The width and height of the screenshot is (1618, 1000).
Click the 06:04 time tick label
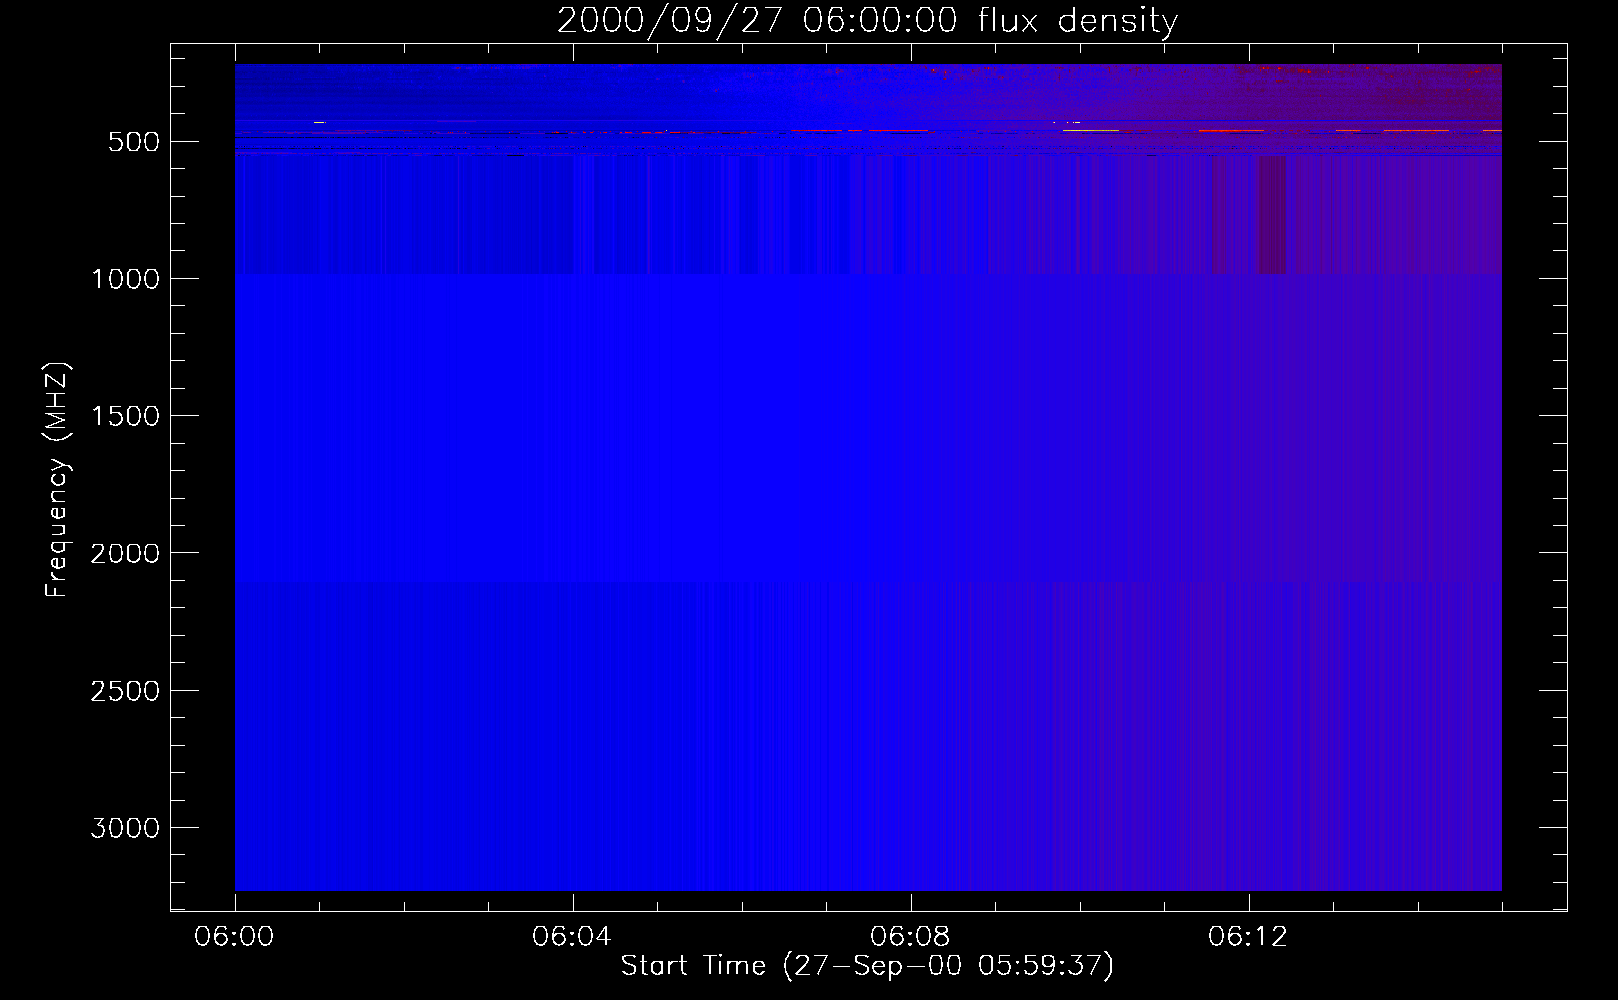[572, 937]
